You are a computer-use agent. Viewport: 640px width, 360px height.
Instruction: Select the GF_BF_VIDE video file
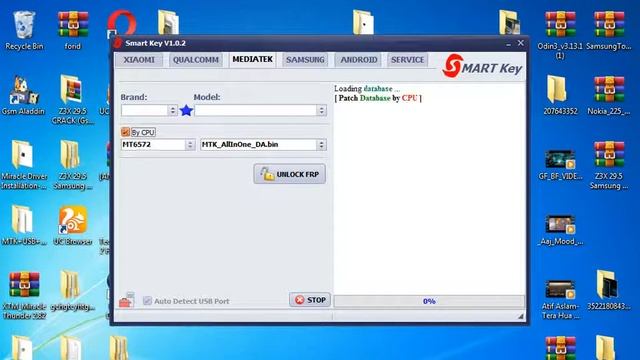click(x=560, y=165)
